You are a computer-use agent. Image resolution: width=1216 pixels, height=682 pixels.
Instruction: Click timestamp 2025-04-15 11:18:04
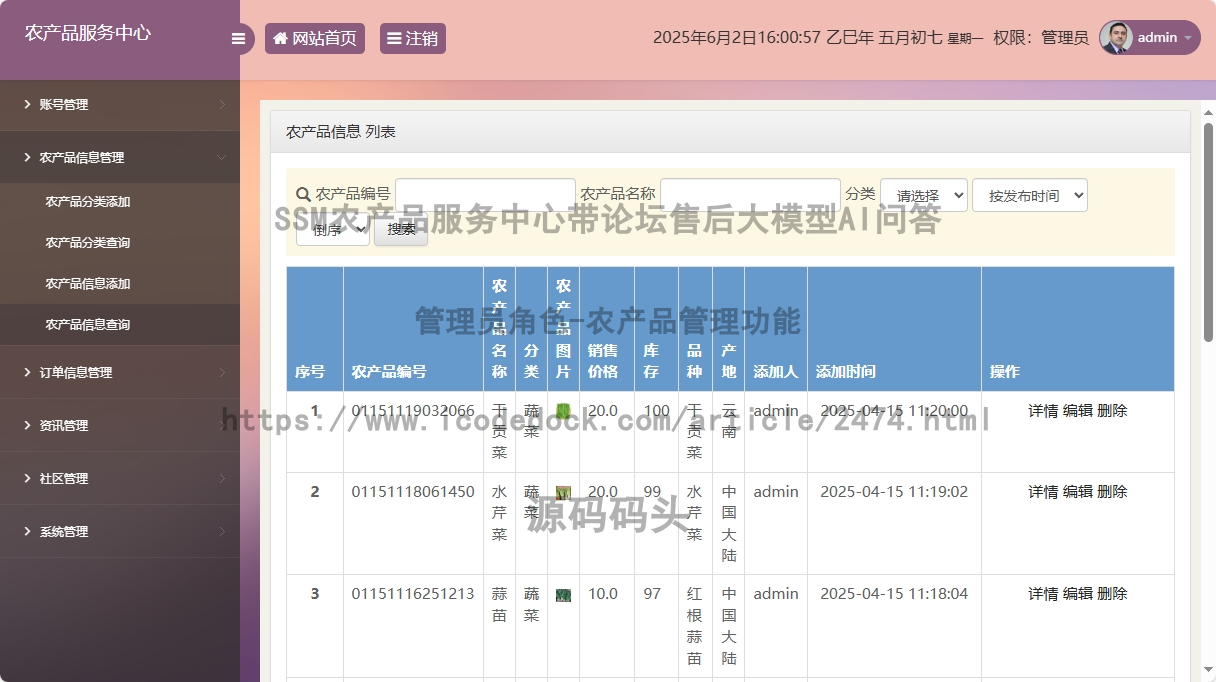click(894, 593)
